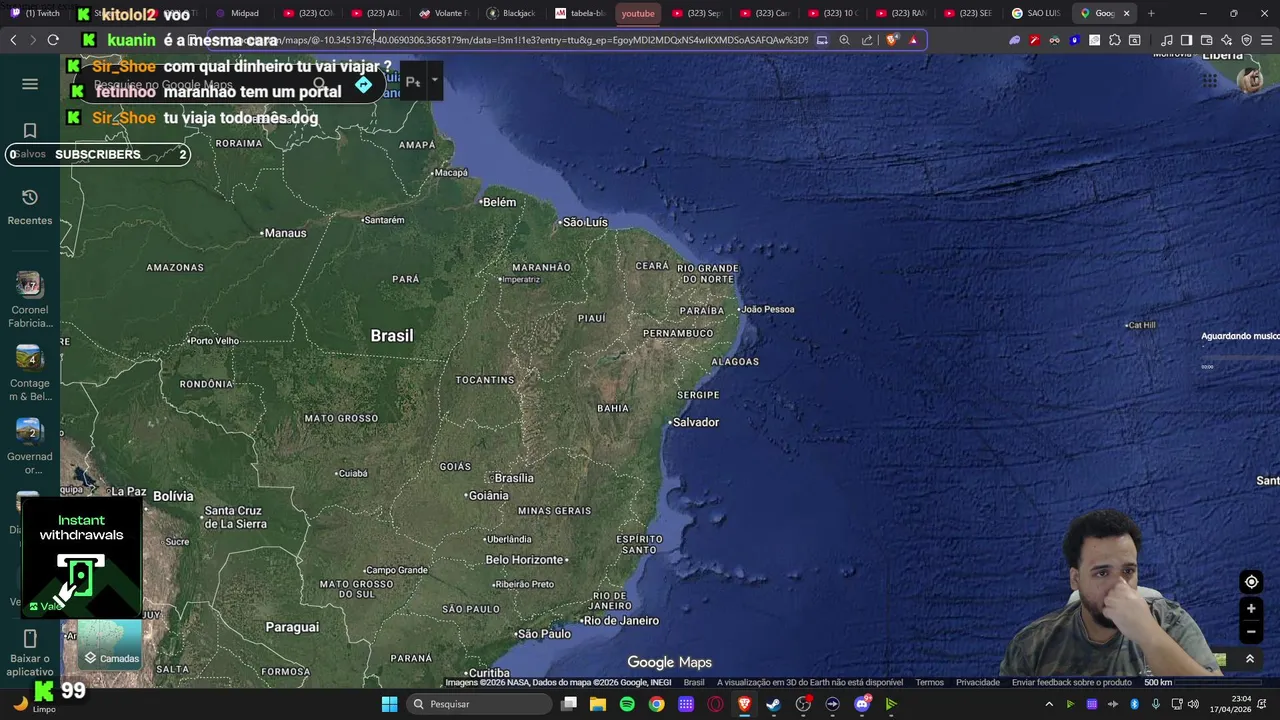Image resolution: width=1280 pixels, height=720 pixels.
Task: Open the Google Maps hamburger menu
Action: 30,84
